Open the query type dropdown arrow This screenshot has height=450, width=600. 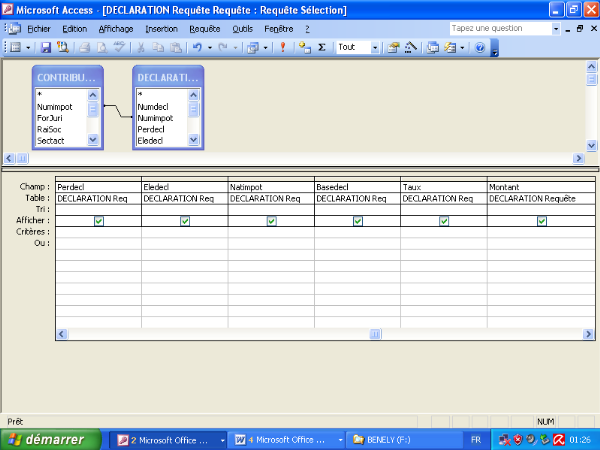click(265, 47)
